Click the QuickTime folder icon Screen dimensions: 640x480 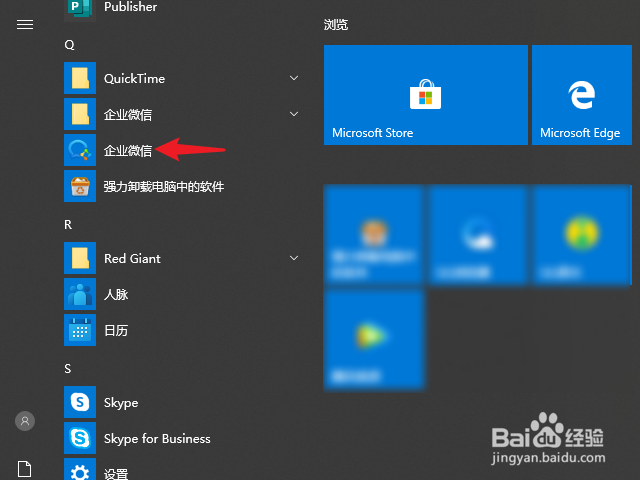coord(80,78)
